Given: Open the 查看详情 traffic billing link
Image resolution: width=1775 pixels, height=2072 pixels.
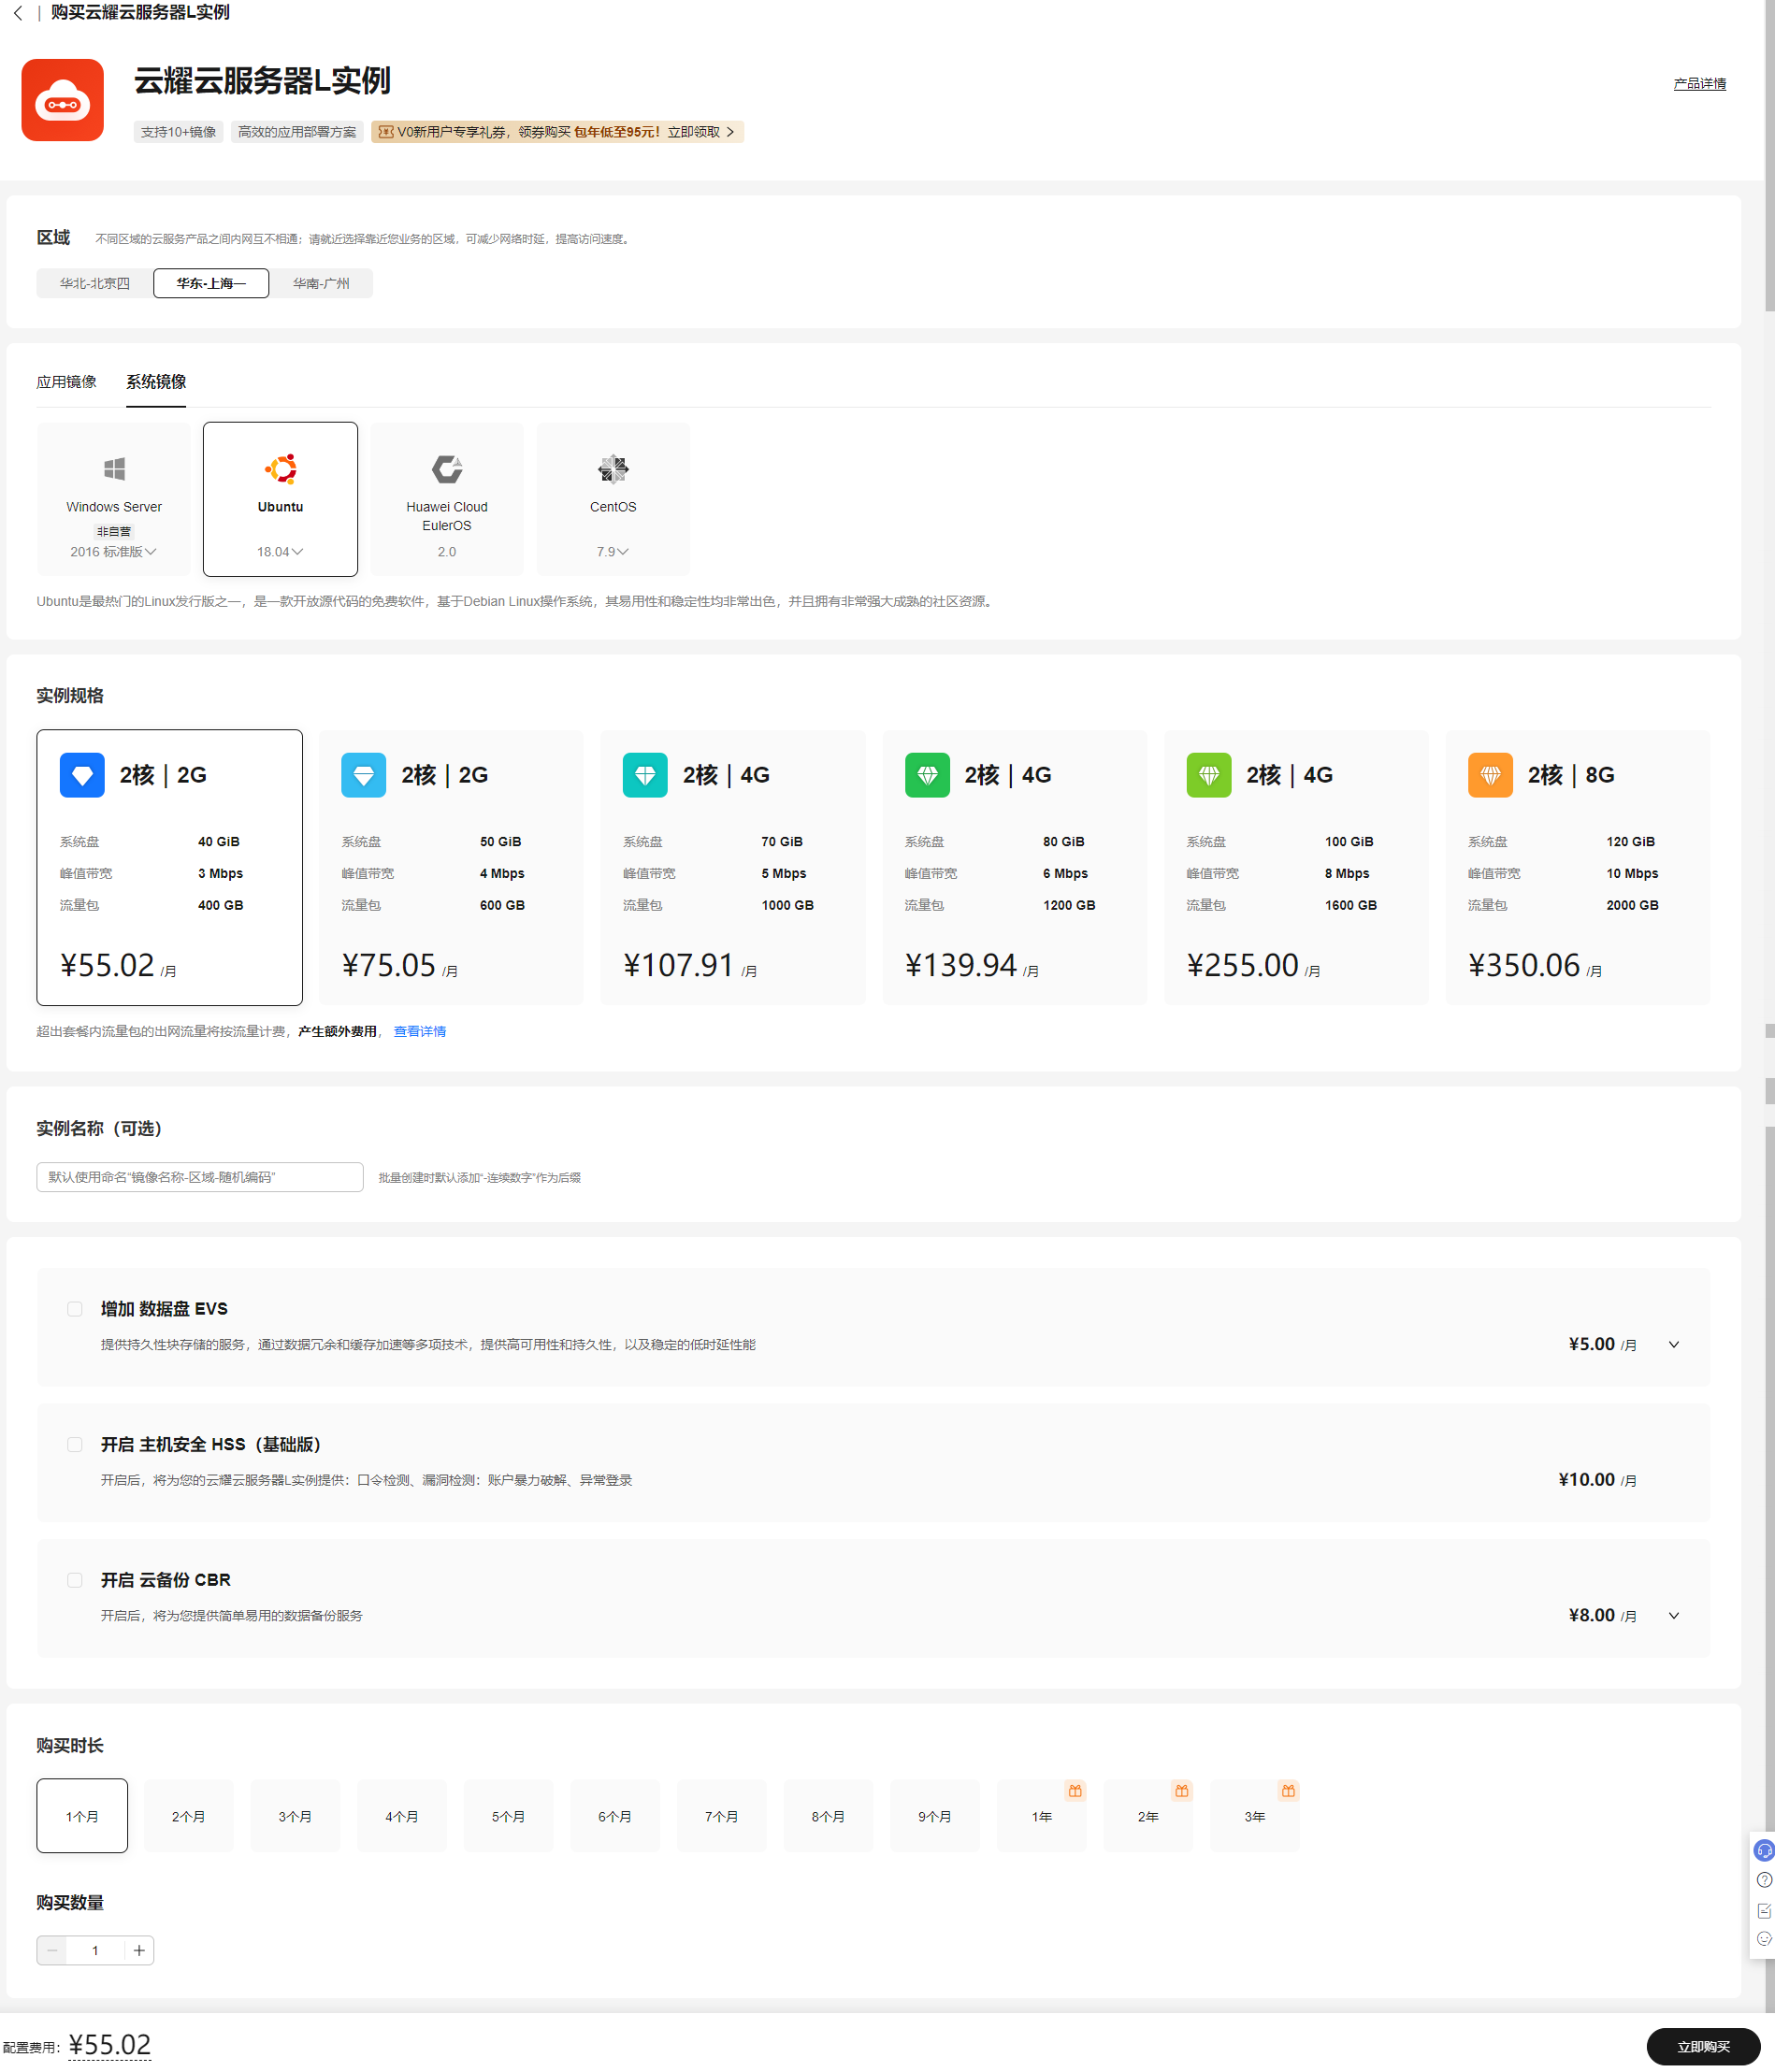Looking at the screenshot, I should point(420,1031).
